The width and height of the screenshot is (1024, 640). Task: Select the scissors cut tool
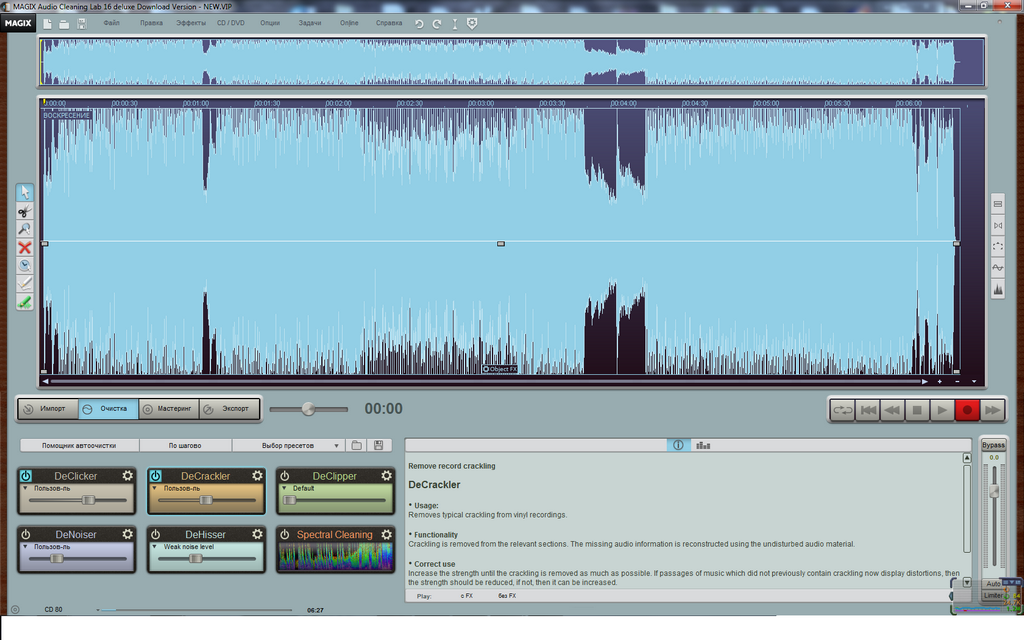(x=25, y=211)
